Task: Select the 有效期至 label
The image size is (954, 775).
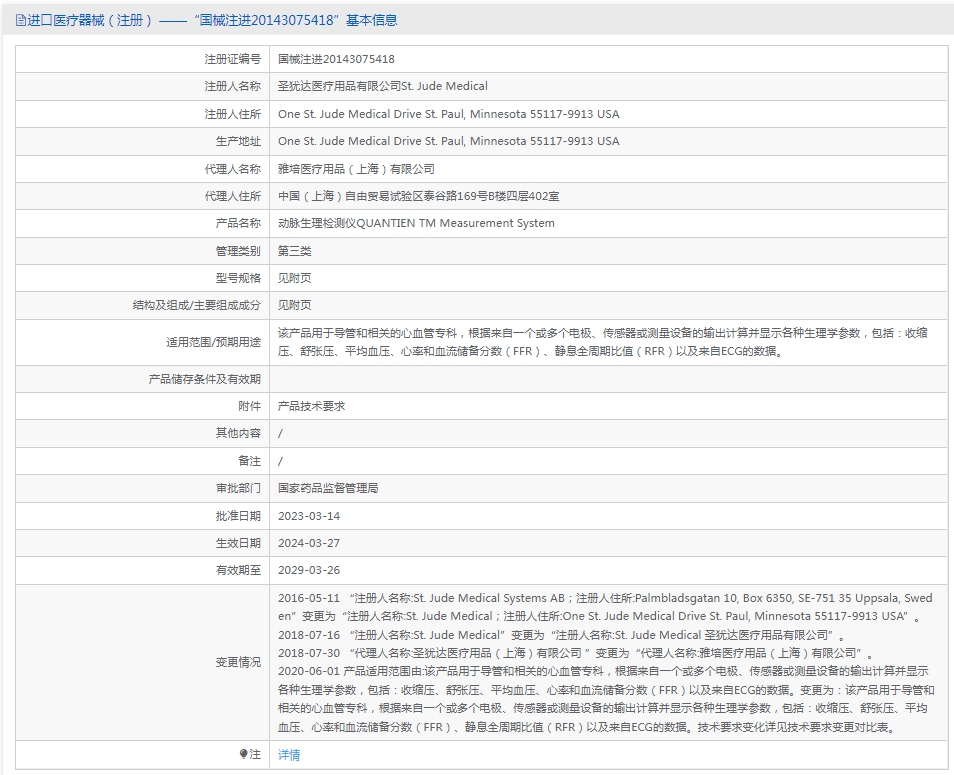Action: pyautogui.click(x=238, y=570)
